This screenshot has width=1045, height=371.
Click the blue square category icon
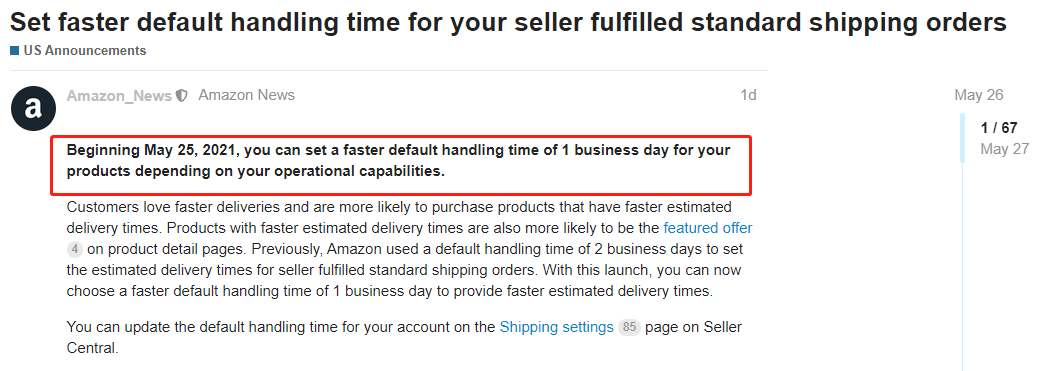[15, 51]
